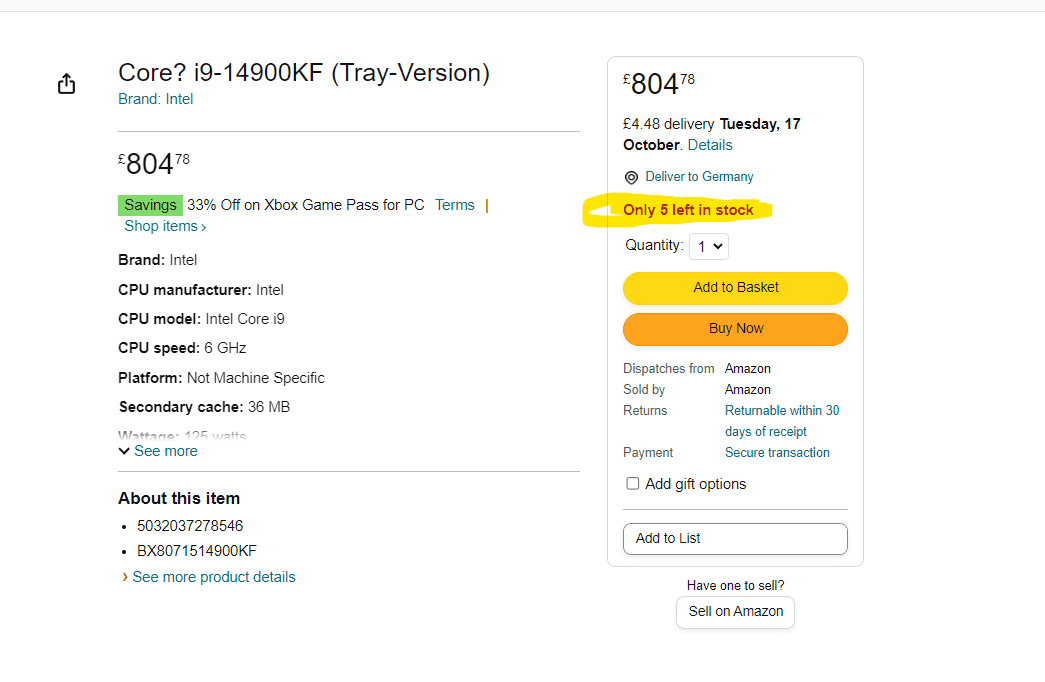This screenshot has width=1045, height=682.
Task: Click the Shop items link
Action: 165,226
